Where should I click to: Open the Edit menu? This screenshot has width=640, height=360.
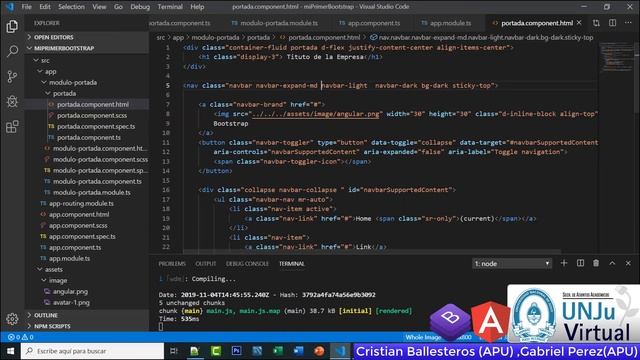(45, 7)
